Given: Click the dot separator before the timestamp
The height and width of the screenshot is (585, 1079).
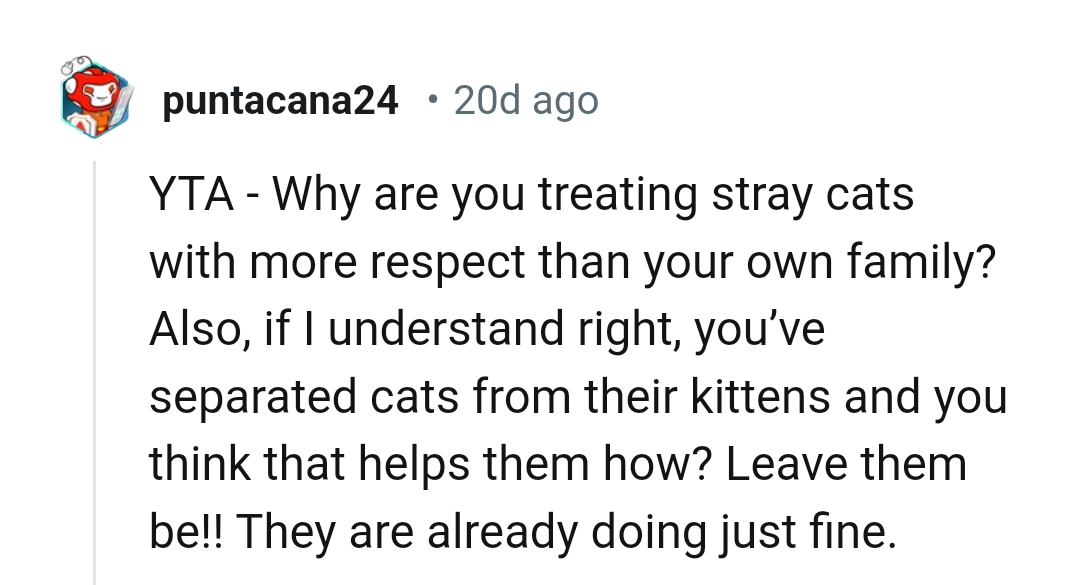Looking at the screenshot, I should click(431, 101).
